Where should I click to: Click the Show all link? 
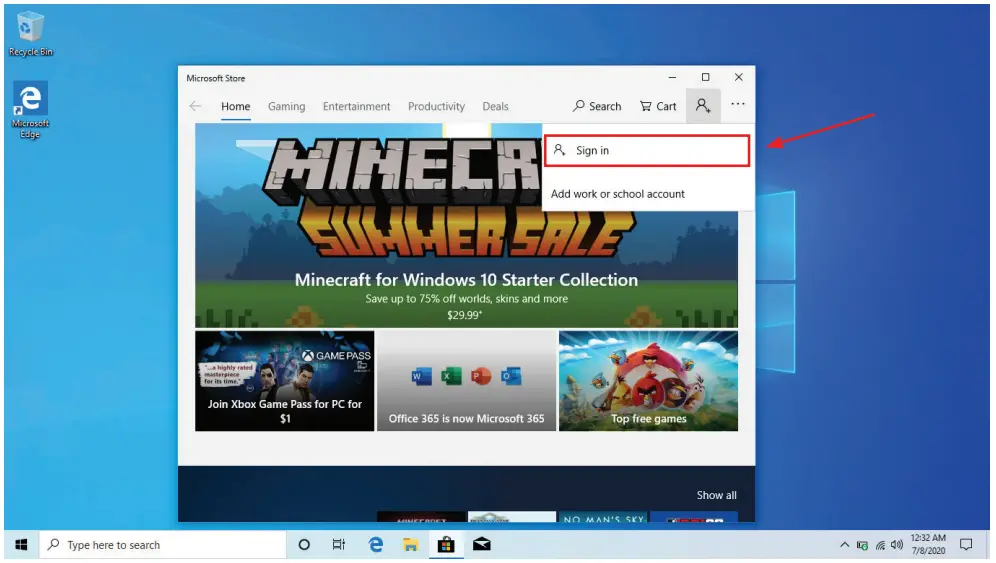point(716,495)
